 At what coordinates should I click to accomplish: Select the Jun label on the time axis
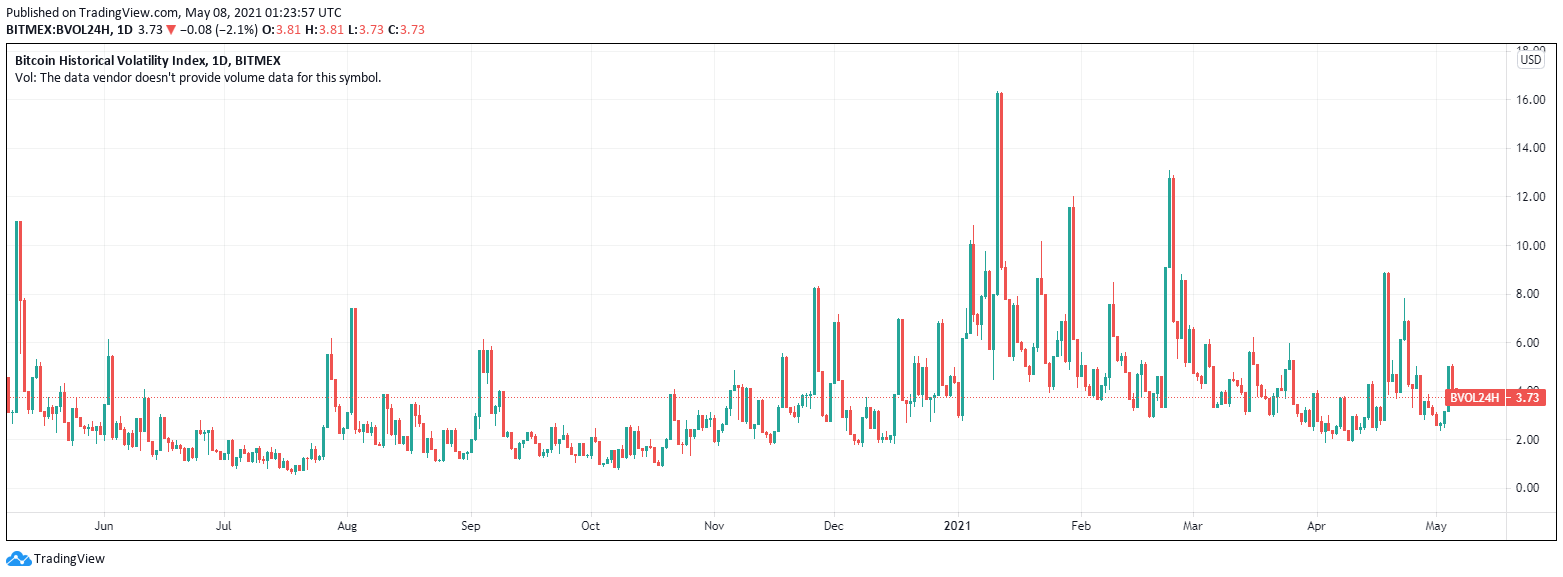pyautogui.click(x=104, y=525)
